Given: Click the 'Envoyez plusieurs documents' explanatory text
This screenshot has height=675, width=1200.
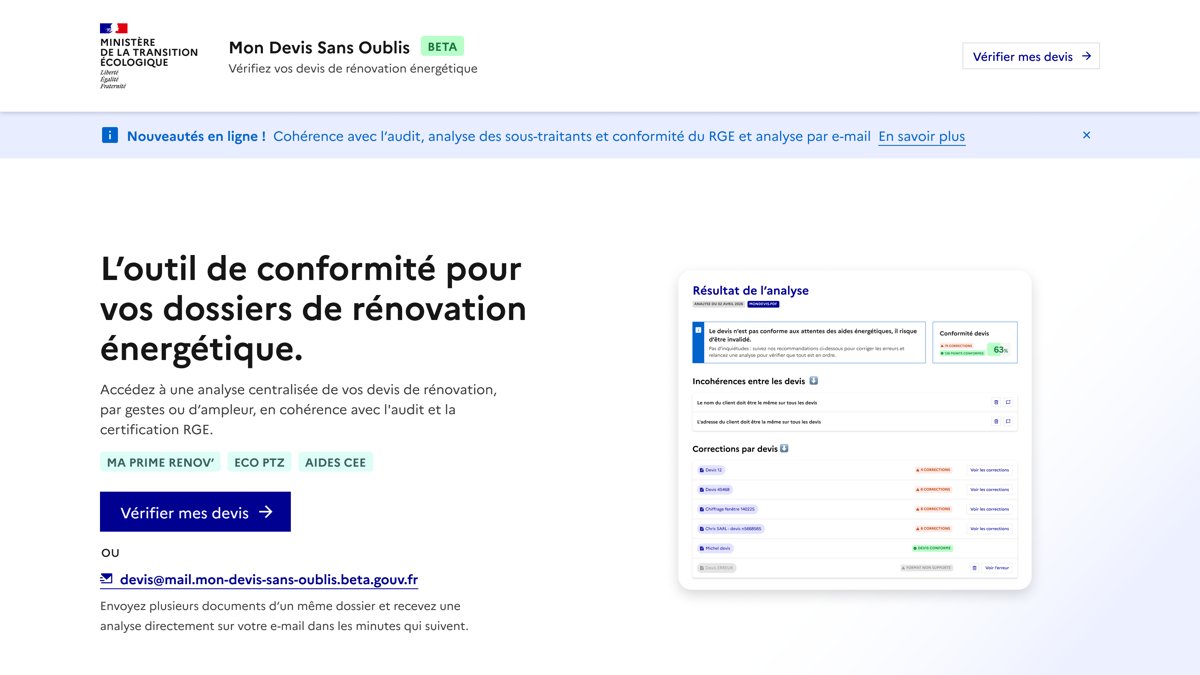Looking at the screenshot, I should [x=284, y=616].
